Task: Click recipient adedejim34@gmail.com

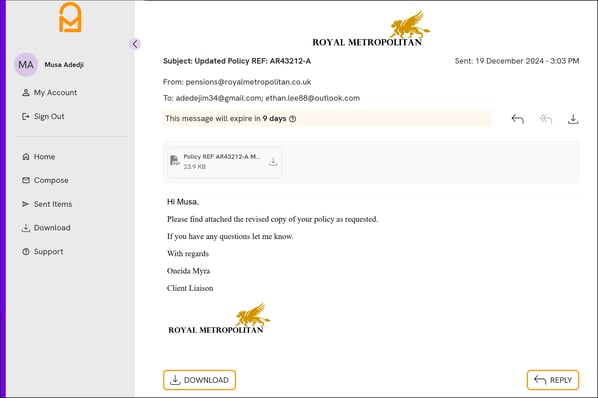Action: tap(219, 98)
